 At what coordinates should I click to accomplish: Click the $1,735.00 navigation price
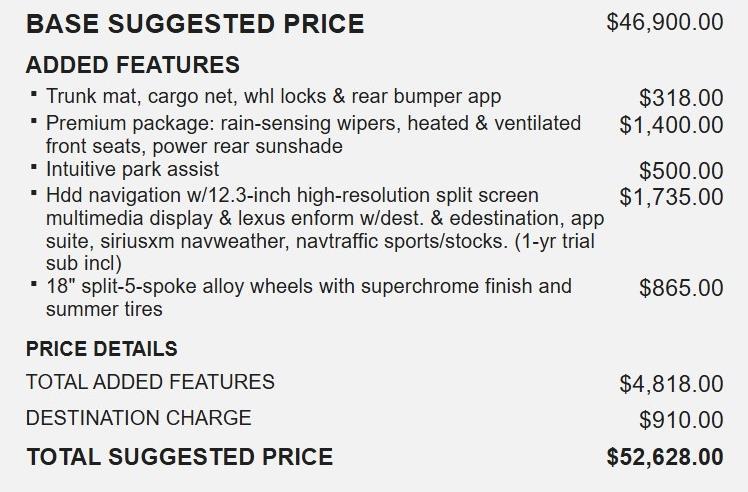tap(670, 197)
